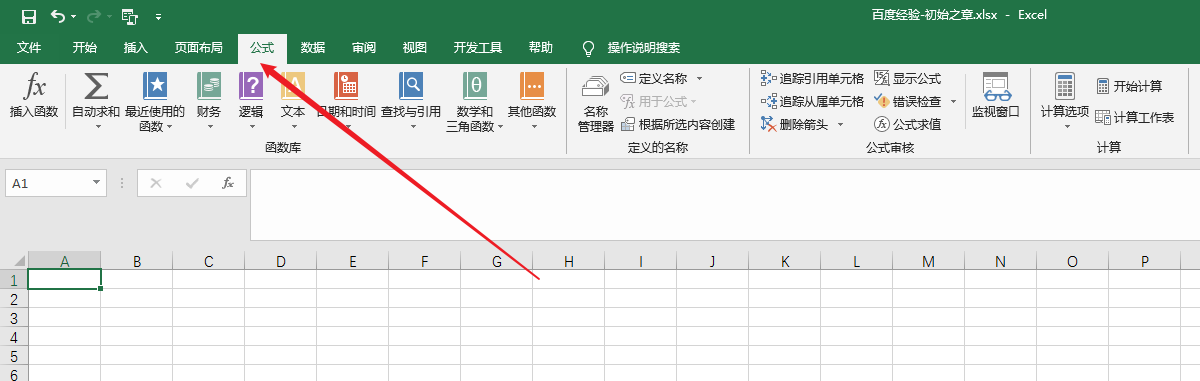The image size is (1200, 381).
Task: Select column header H
Action: click(568, 261)
